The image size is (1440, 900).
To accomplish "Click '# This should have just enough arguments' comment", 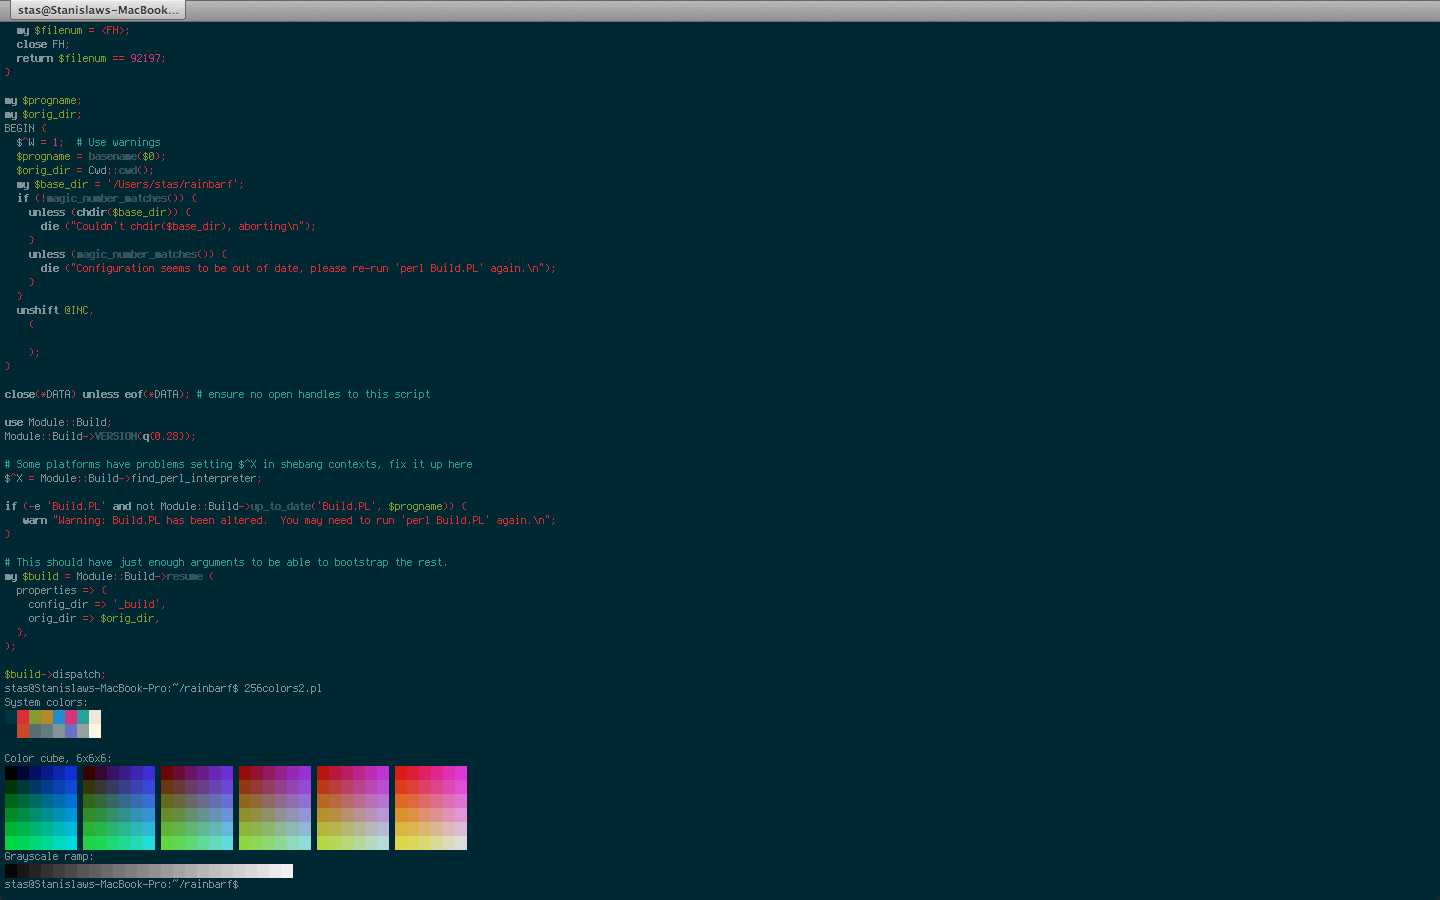I will point(226,563).
